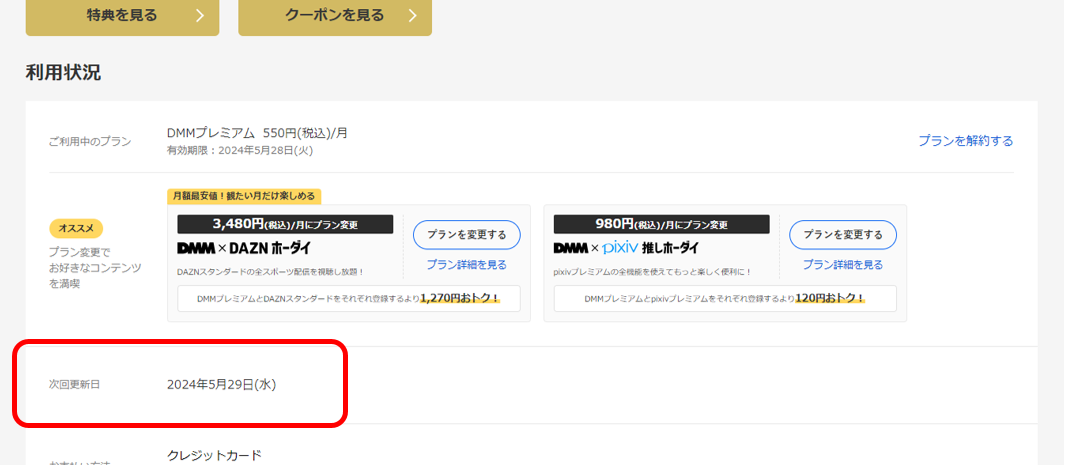1071x467 pixels.
Task: Open プラン詳細を見る for DAZN plan
Action: (467, 264)
